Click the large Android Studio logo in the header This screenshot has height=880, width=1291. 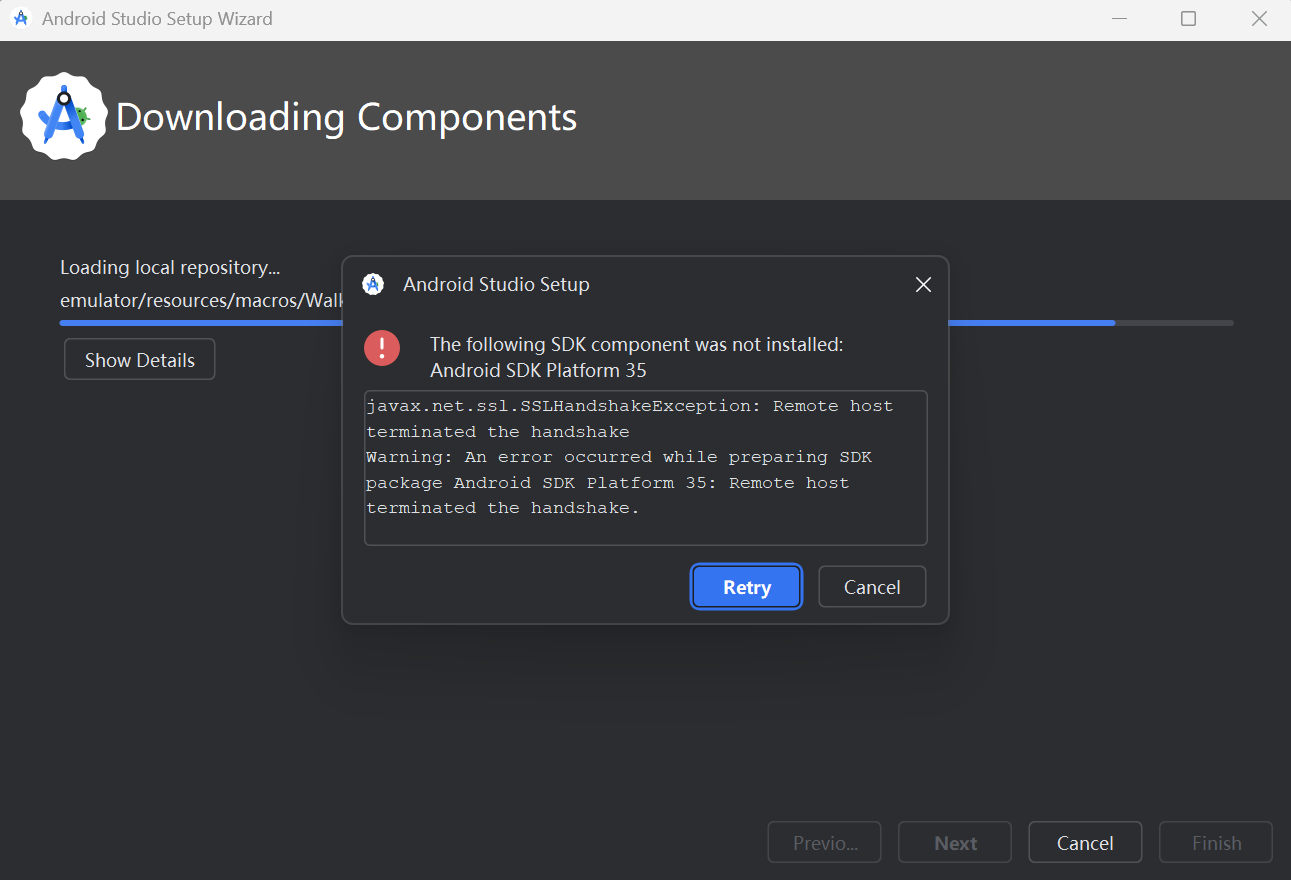click(64, 116)
